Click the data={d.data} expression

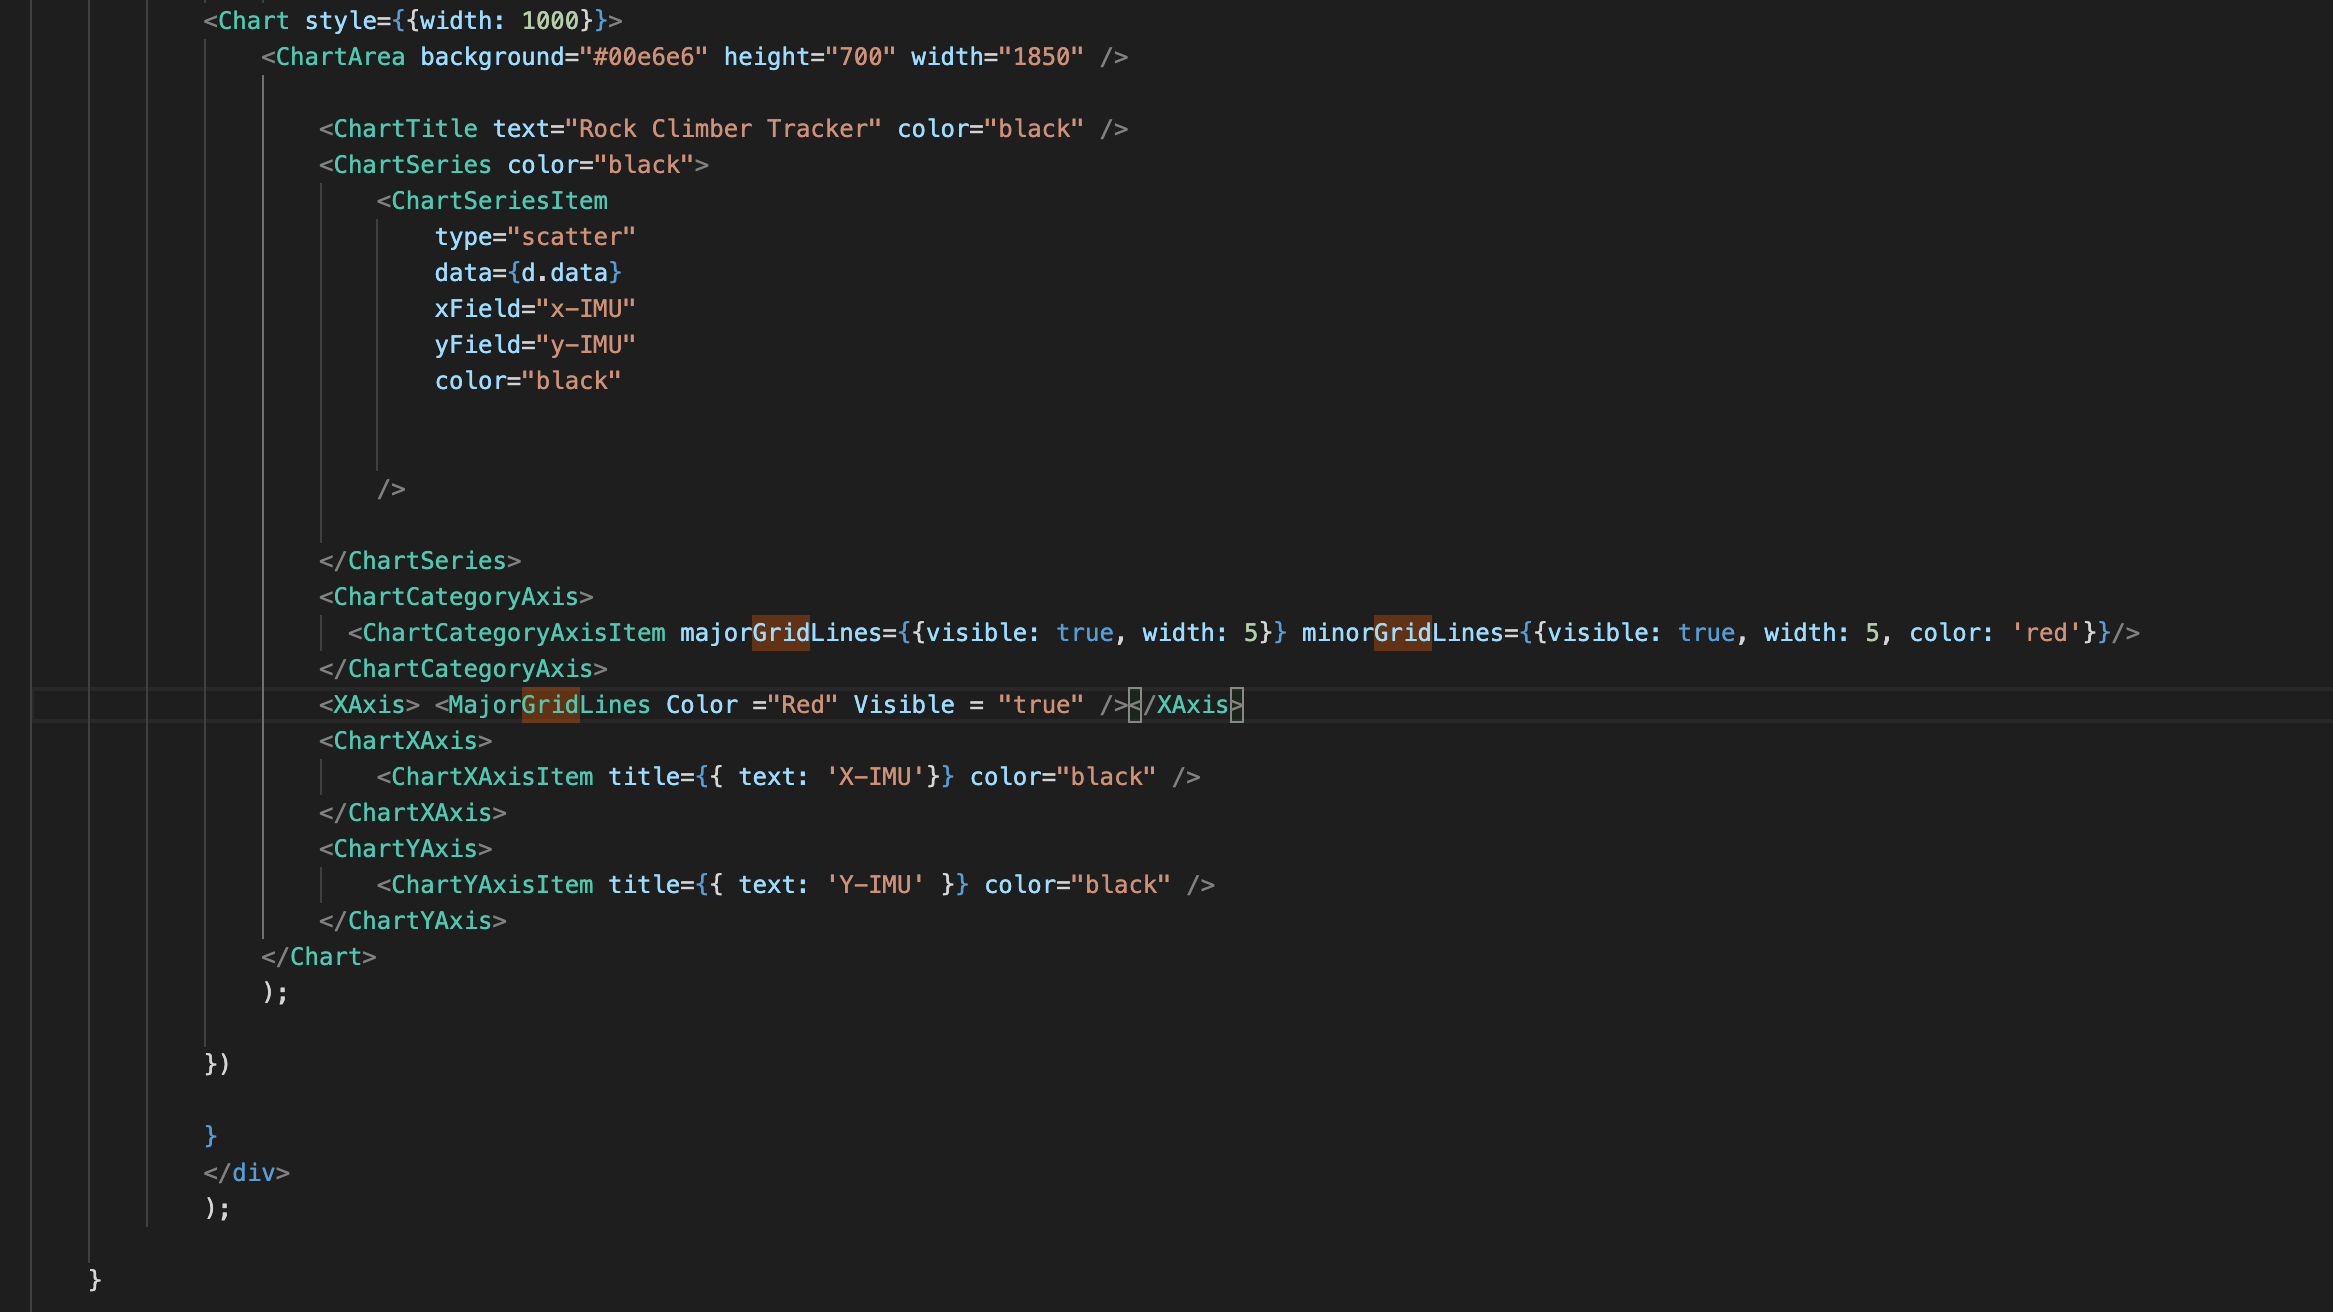pyautogui.click(x=565, y=273)
